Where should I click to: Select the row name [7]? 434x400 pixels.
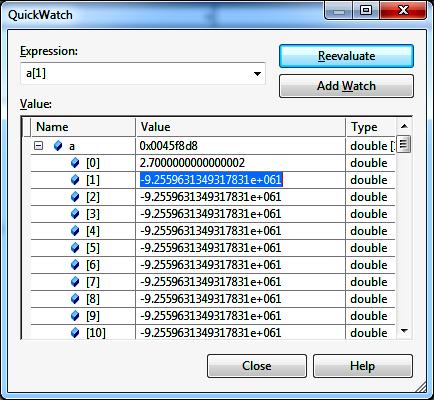pyautogui.click(x=93, y=282)
